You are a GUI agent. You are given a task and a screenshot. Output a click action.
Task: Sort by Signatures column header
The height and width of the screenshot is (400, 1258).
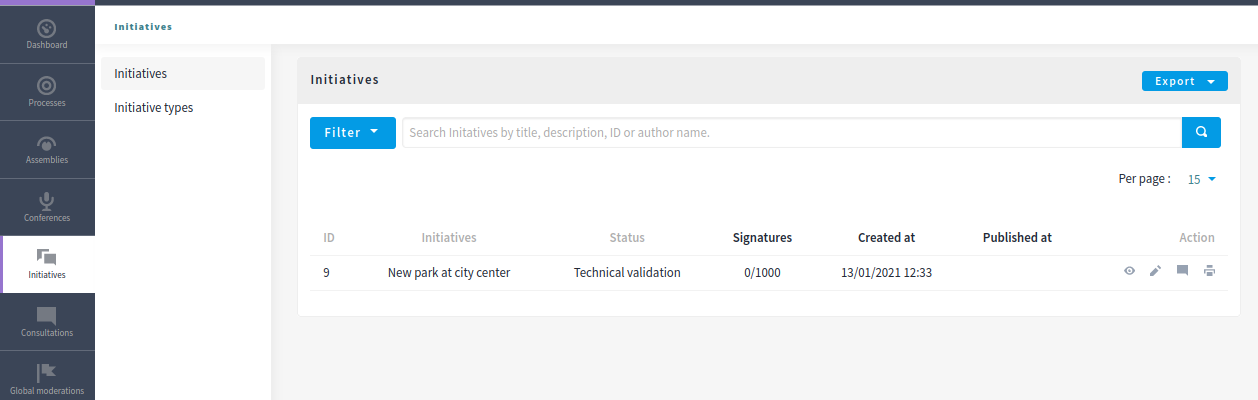click(x=762, y=238)
